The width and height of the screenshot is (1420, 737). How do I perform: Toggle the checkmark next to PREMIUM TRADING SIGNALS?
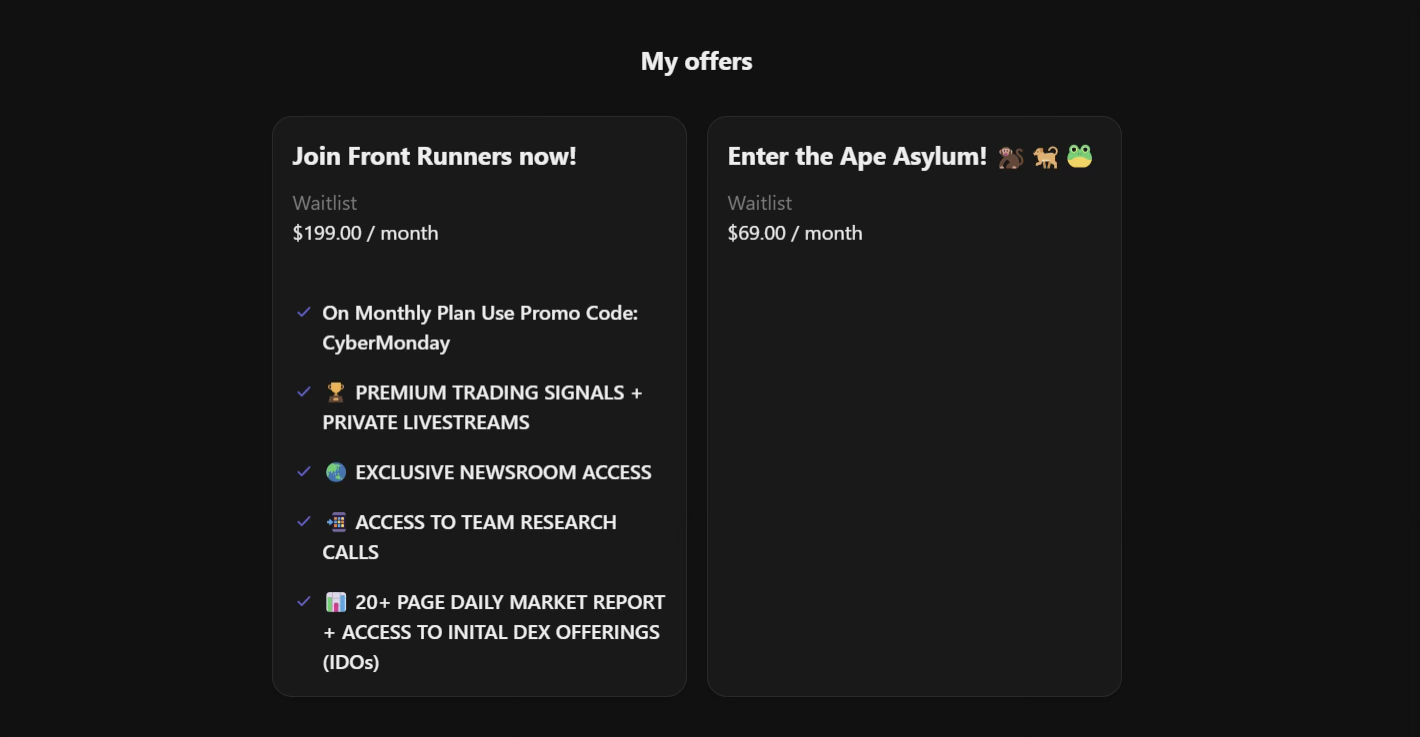pyautogui.click(x=304, y=392)
